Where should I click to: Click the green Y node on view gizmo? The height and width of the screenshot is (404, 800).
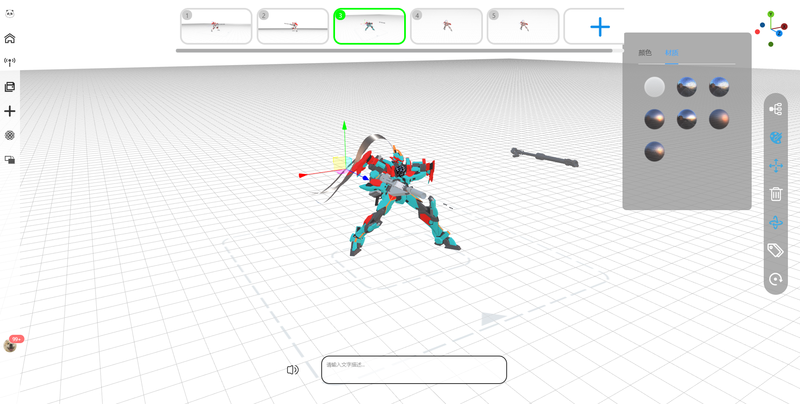click(x=770, y=14)
